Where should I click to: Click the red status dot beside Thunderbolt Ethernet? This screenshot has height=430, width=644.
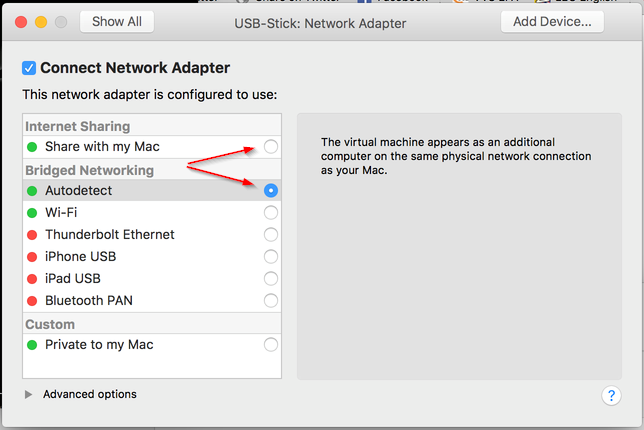[x=32, y=235]
